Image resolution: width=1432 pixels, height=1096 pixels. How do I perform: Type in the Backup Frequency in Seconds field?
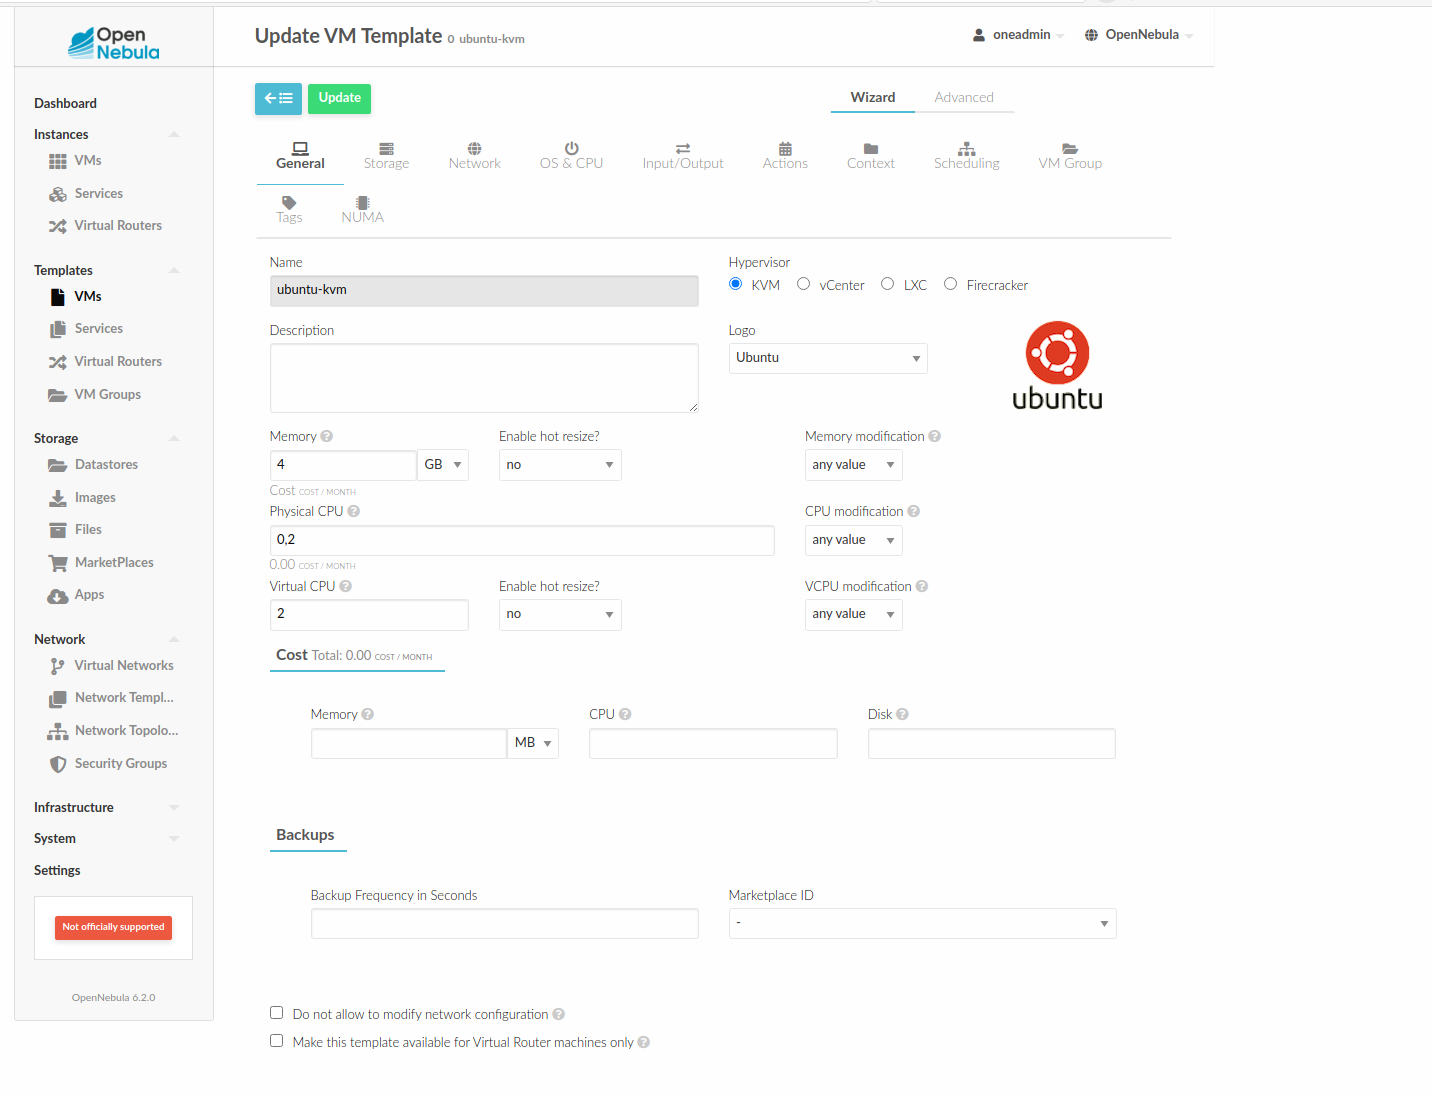(504, 923)
